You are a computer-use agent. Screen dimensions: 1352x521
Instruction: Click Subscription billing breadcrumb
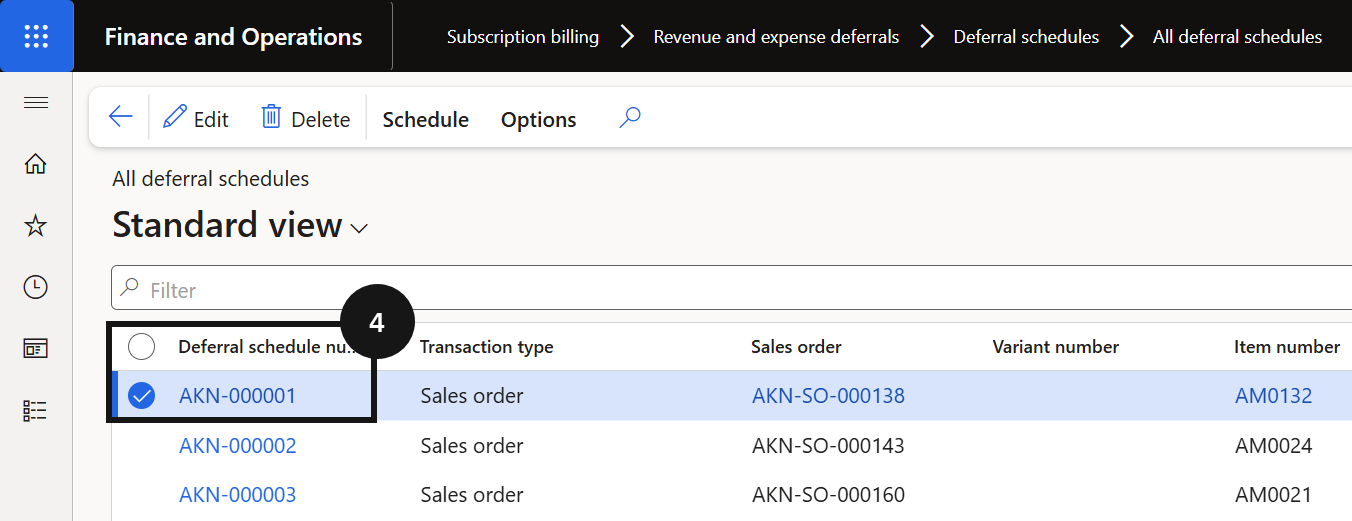coord(523,37)
